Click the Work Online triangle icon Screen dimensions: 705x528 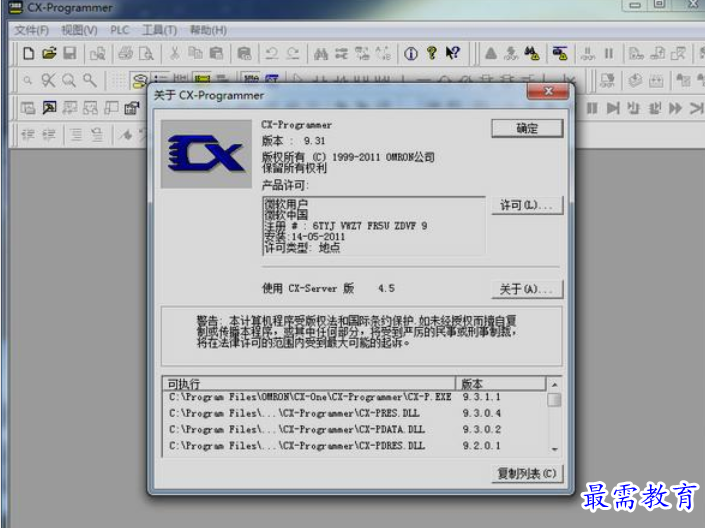(x=491, y=54)
